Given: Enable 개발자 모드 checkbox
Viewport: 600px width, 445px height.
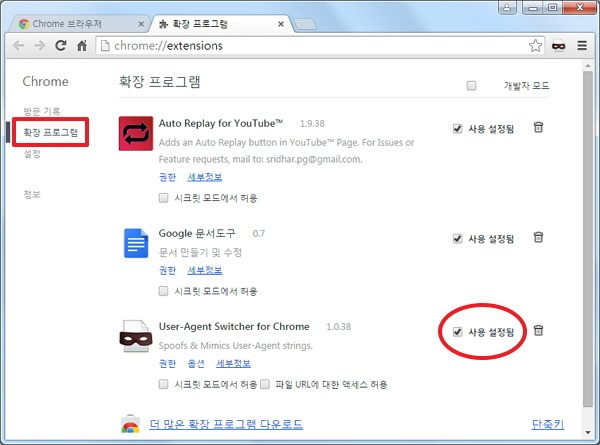Looking at the screenshot, I should pyautogui.click(x=471, y=86).
